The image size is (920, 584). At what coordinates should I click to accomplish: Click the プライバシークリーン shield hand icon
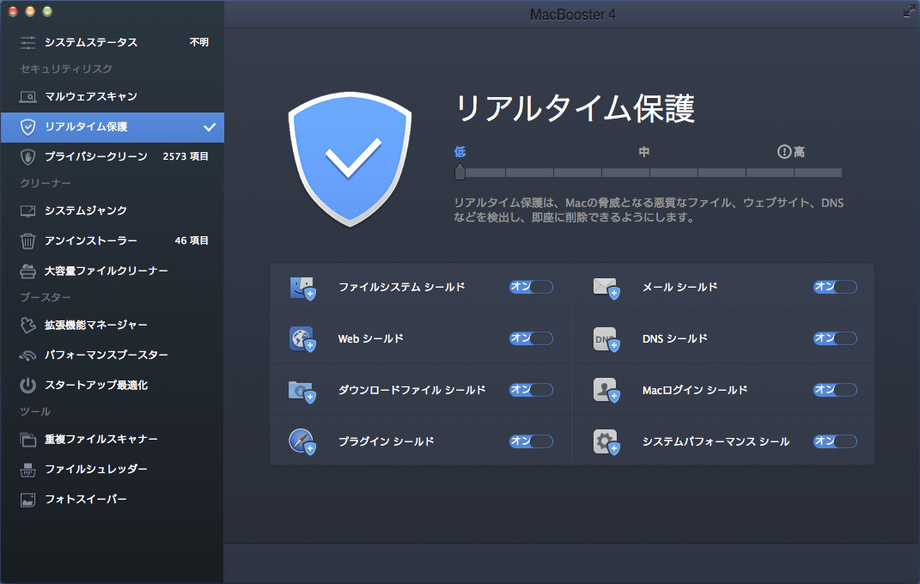28,157
